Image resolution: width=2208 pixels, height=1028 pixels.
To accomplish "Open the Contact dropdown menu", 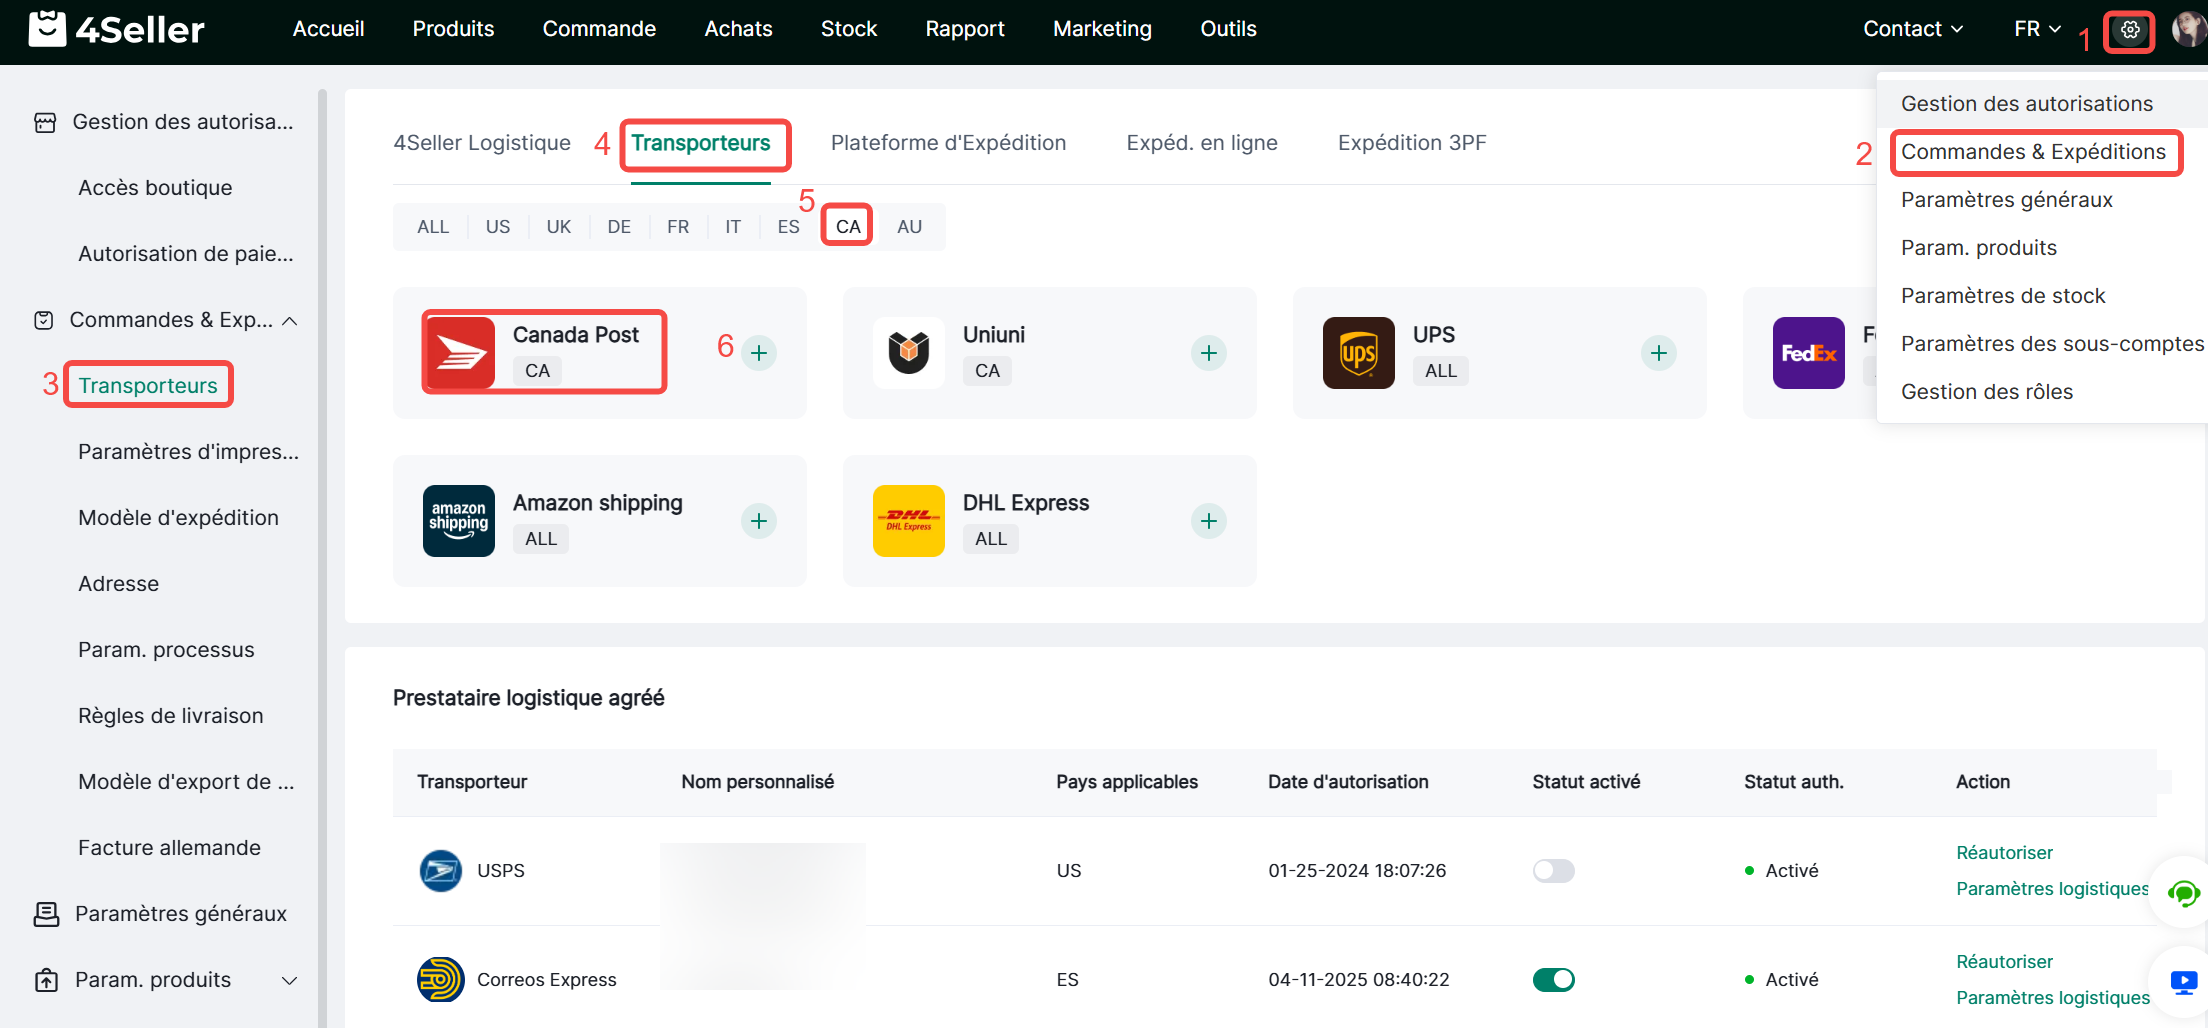I will click(1912, 29).
